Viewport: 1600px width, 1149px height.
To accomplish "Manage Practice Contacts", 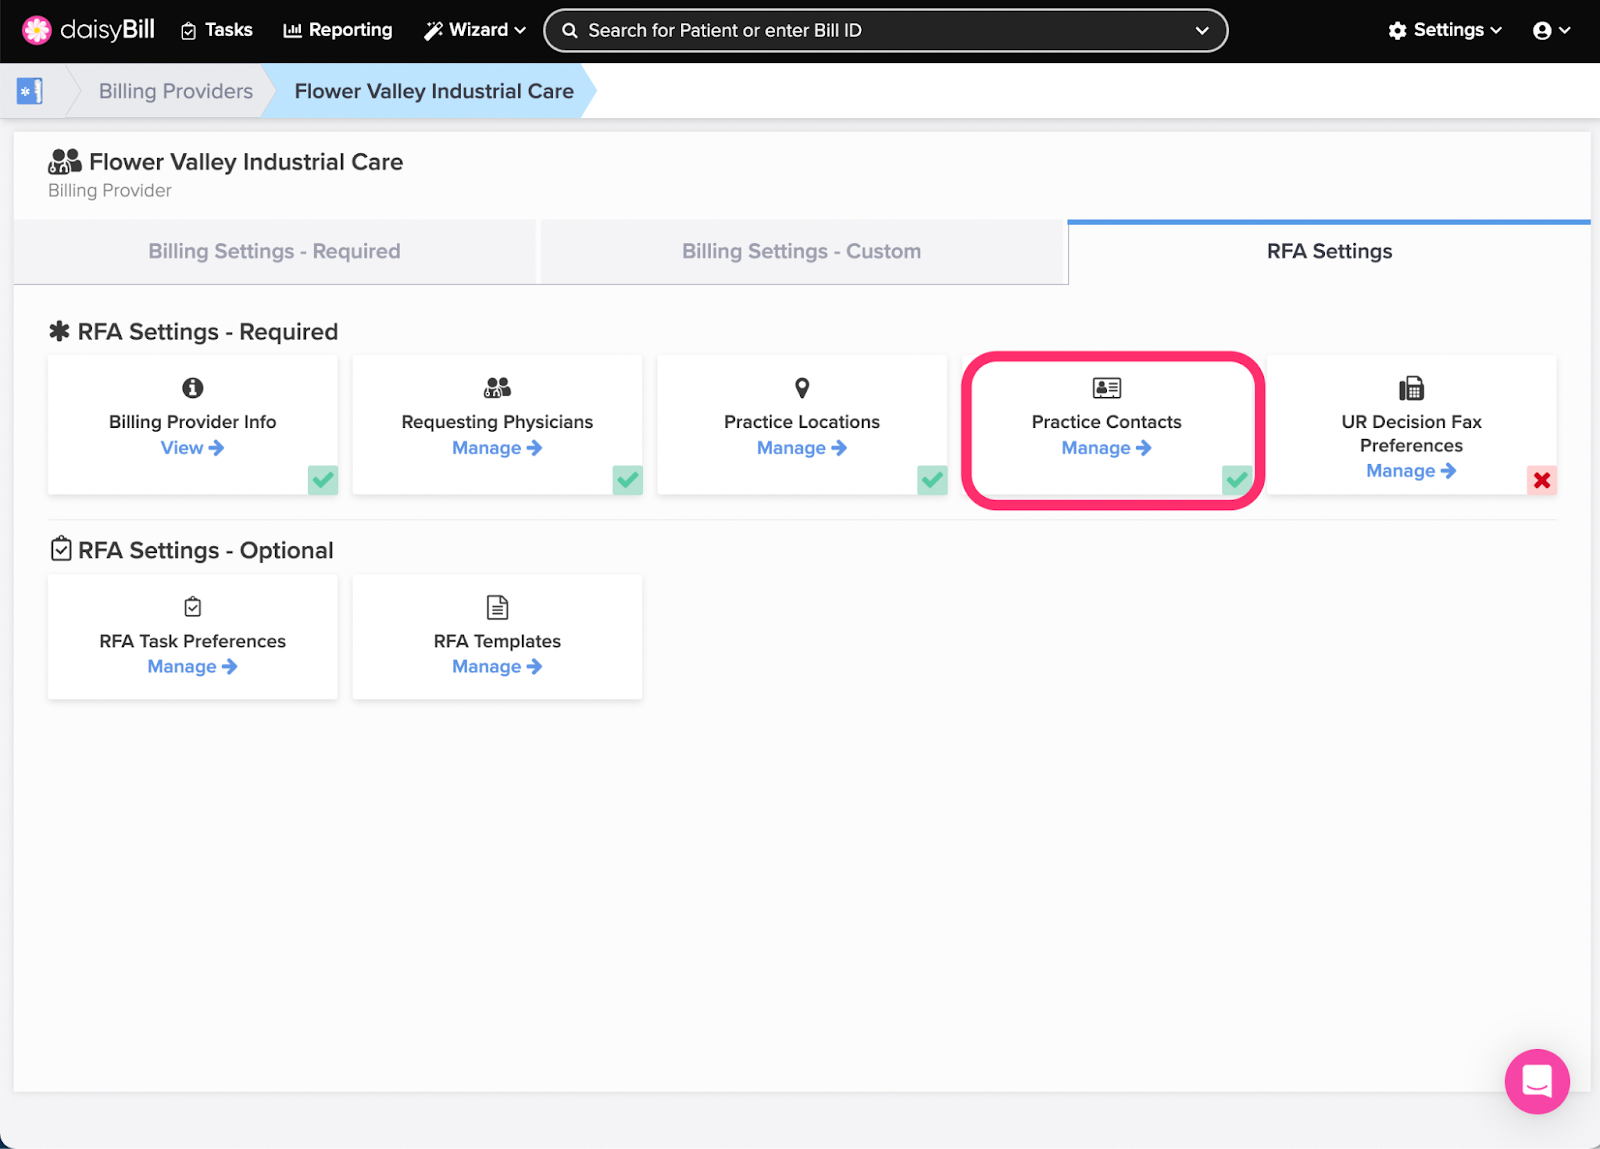I will (x=1107, y=448).
